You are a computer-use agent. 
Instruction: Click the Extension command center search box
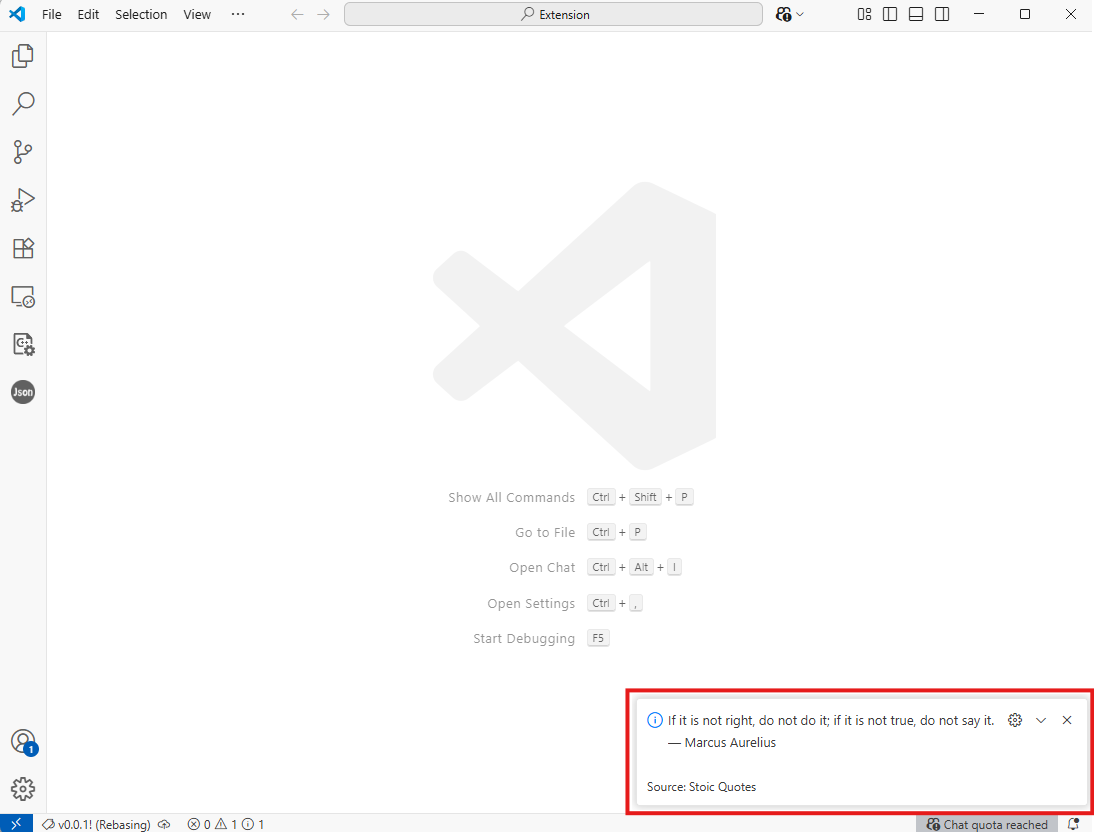click(553, 15)
